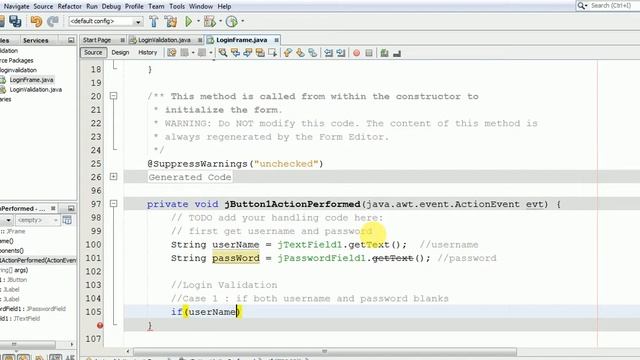Viewport: 640px width, 360px height.
Task: Switch to the Services panel tab
Action: [36, 40]
